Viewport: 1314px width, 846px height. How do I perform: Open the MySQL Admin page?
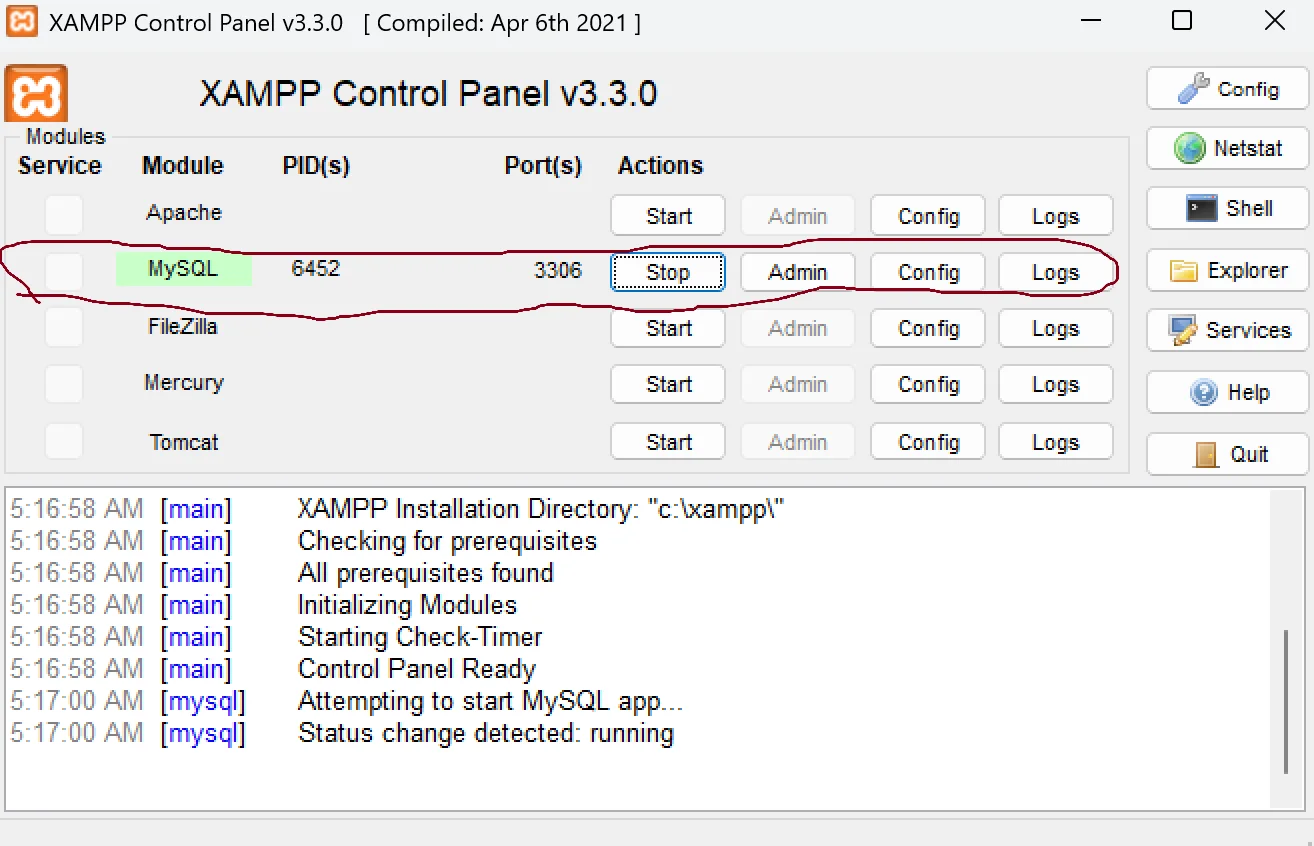798,272
